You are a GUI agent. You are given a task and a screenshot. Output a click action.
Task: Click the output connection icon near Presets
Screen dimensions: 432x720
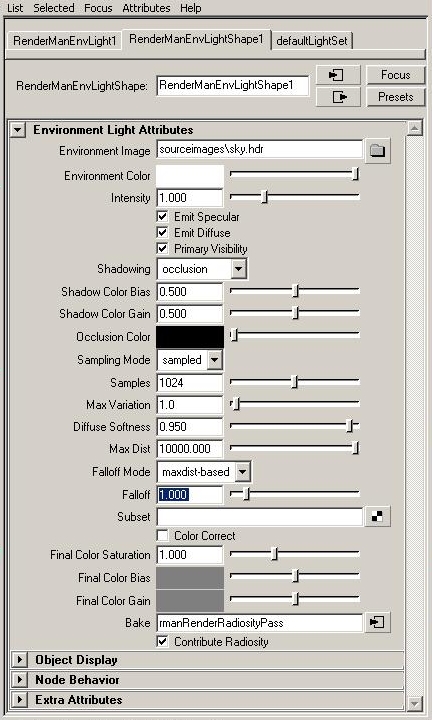click(x=338, y=97)
